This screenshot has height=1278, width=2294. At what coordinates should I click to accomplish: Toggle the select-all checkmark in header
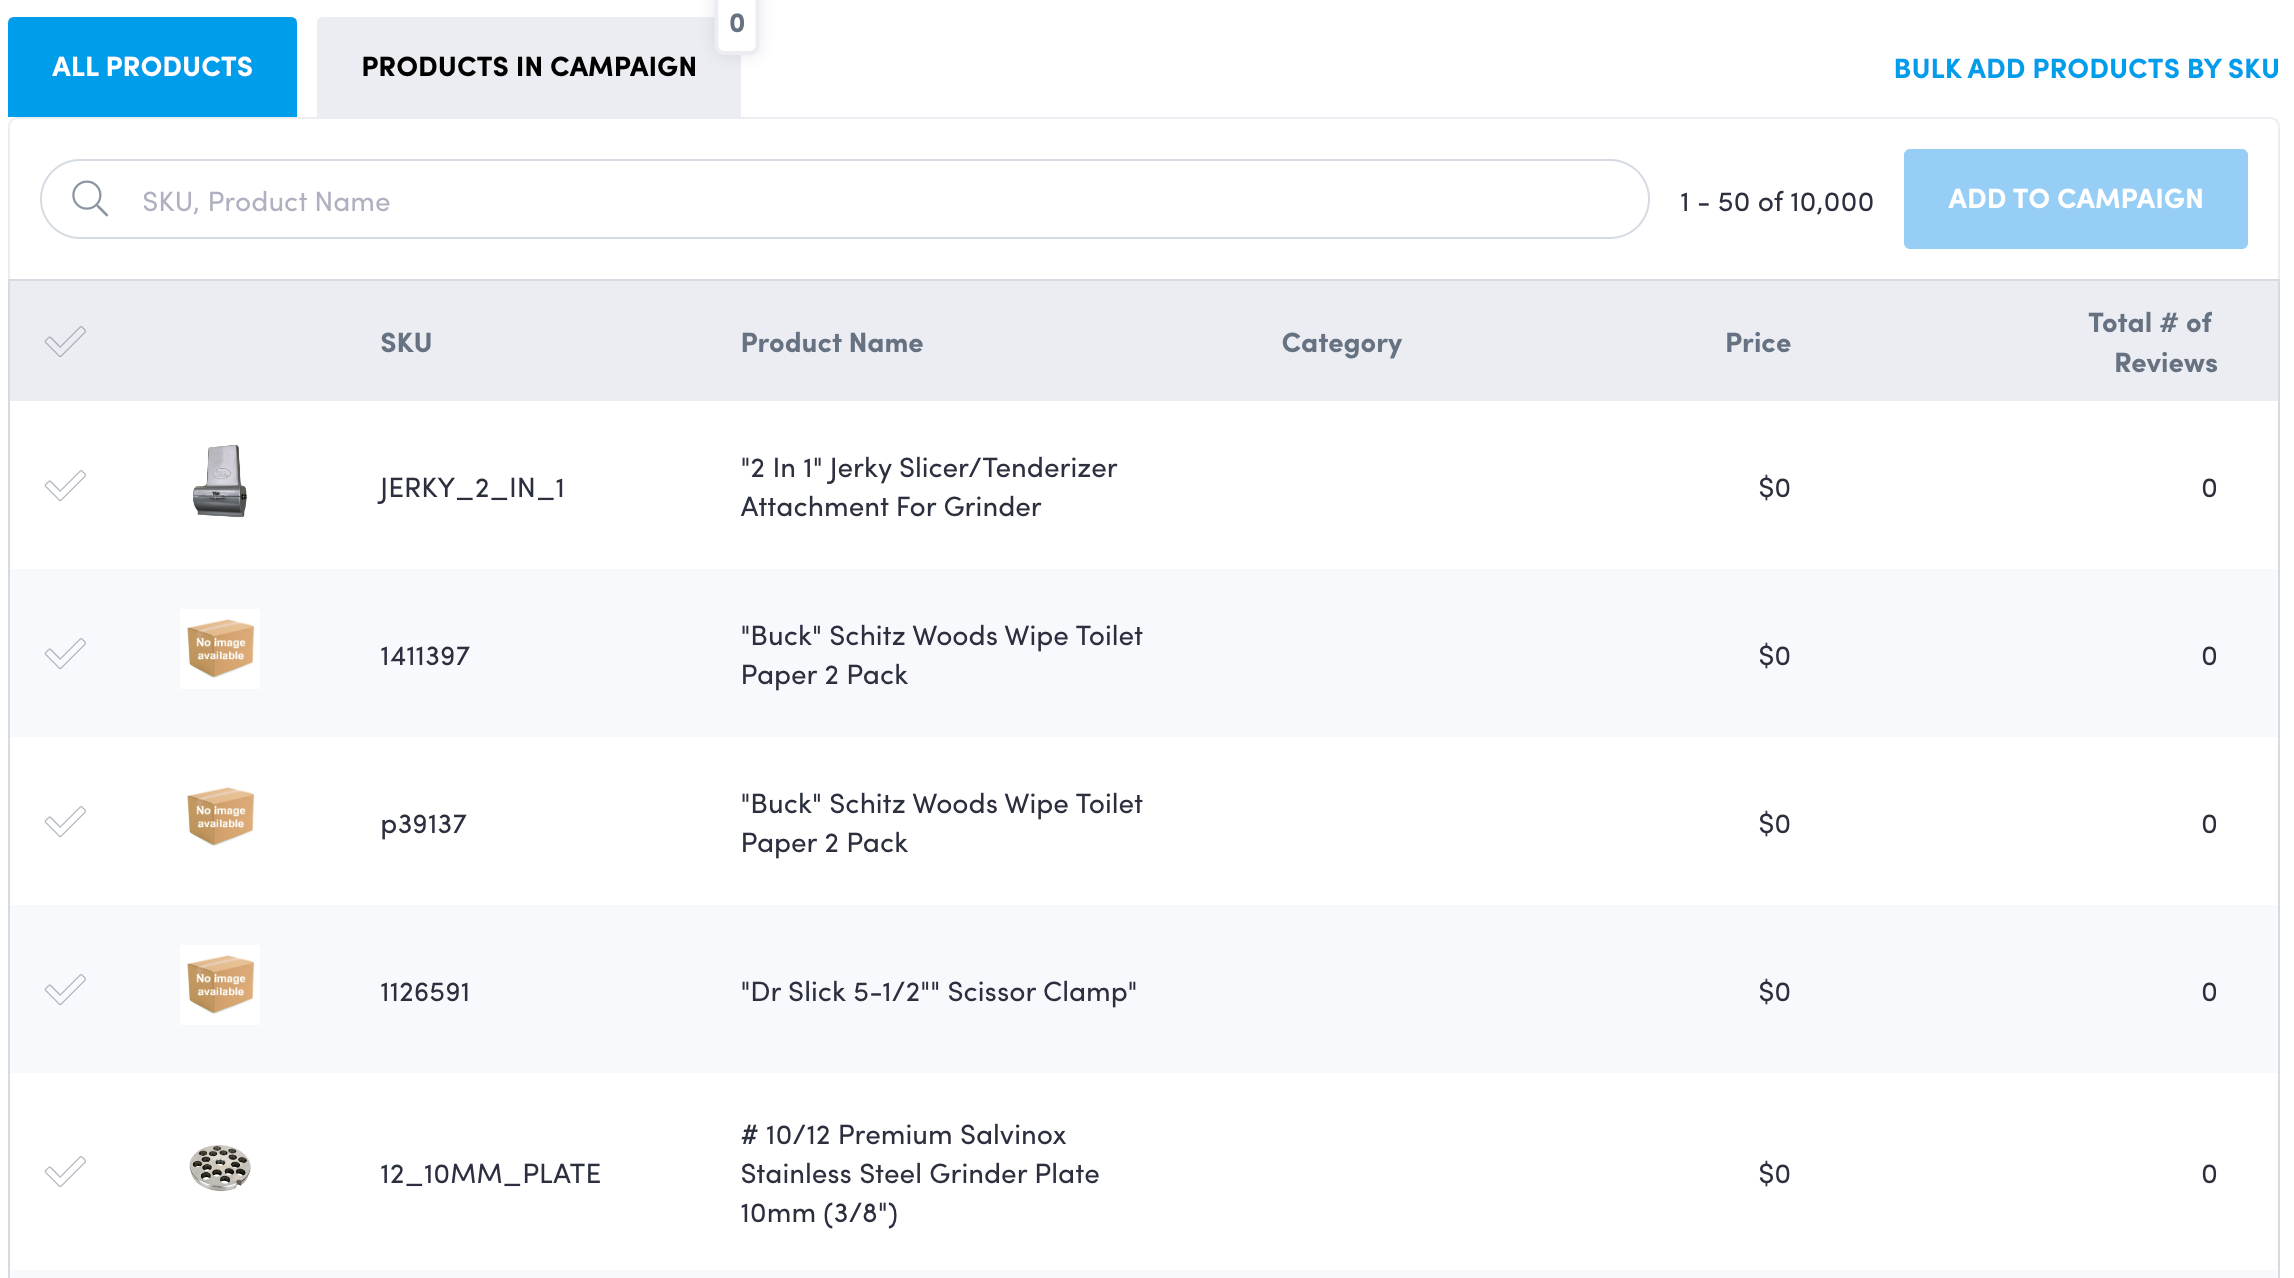click(x=65, y=342)
